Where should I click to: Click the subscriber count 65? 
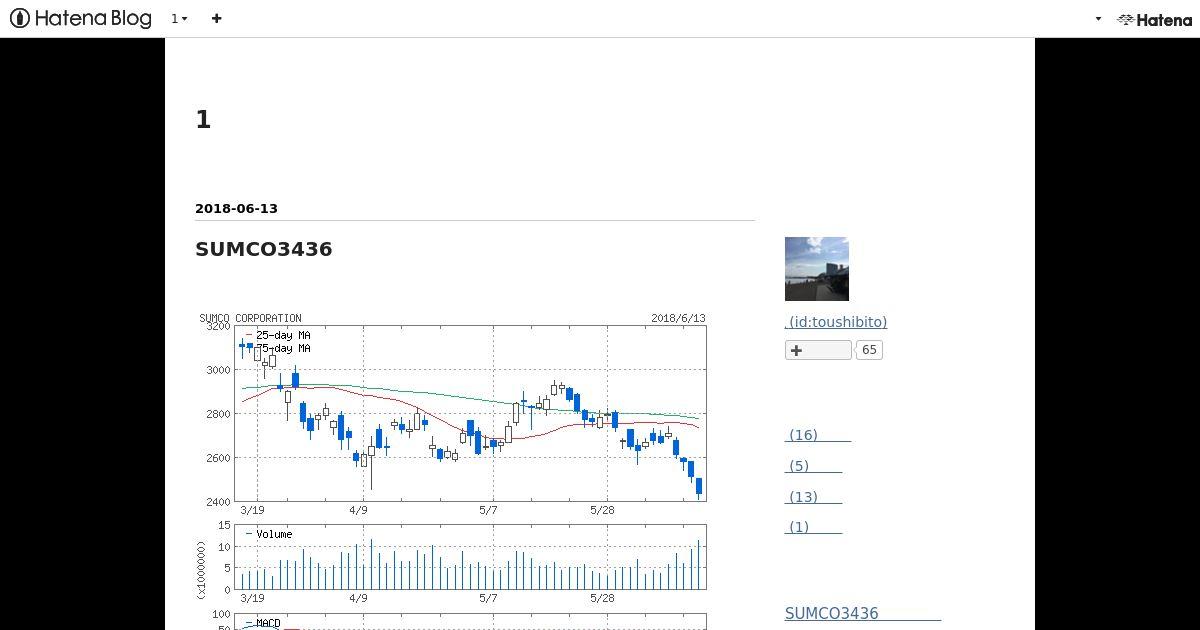coord(869,350)
